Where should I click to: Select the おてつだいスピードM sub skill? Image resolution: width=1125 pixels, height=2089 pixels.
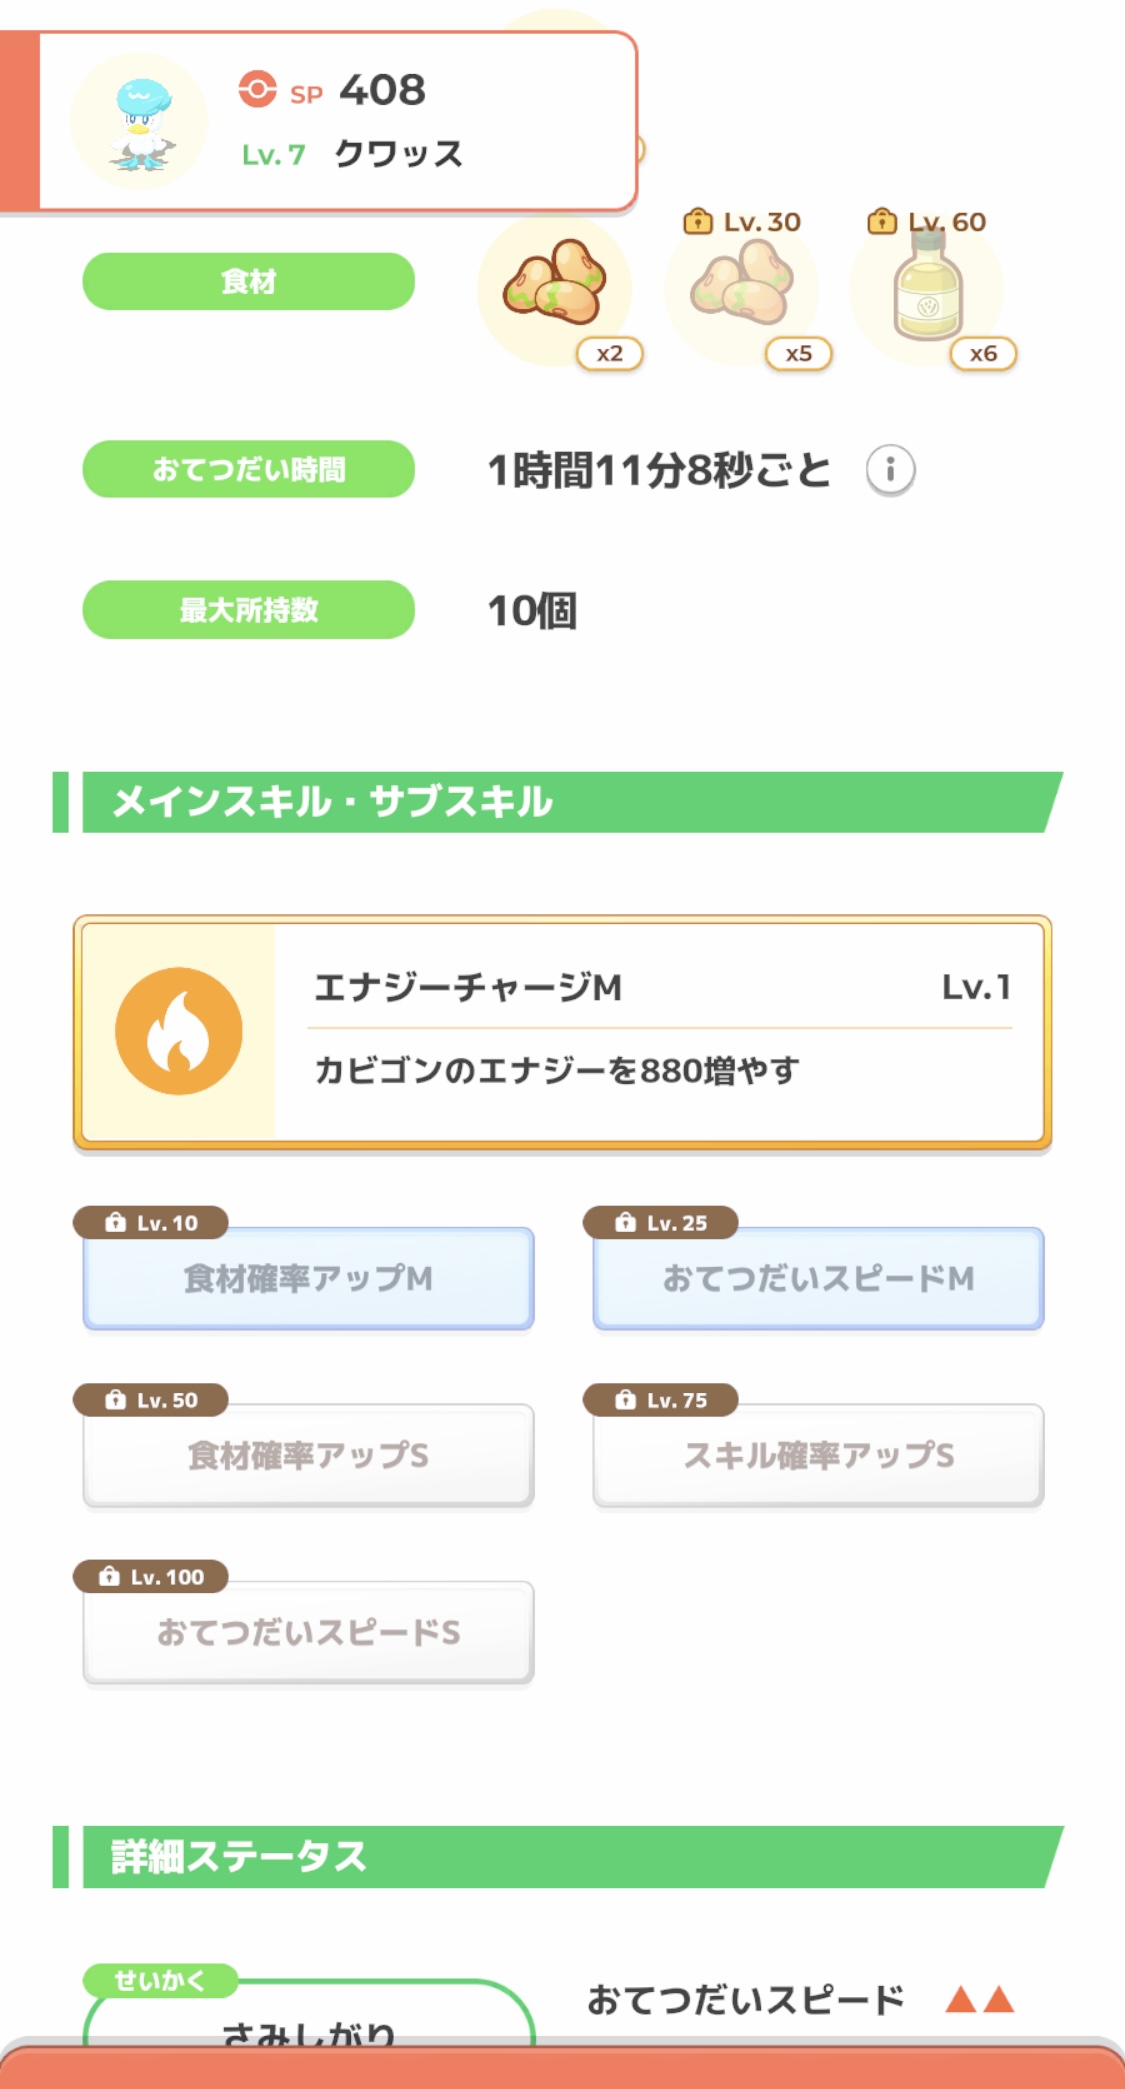[x=818, y=1278]
